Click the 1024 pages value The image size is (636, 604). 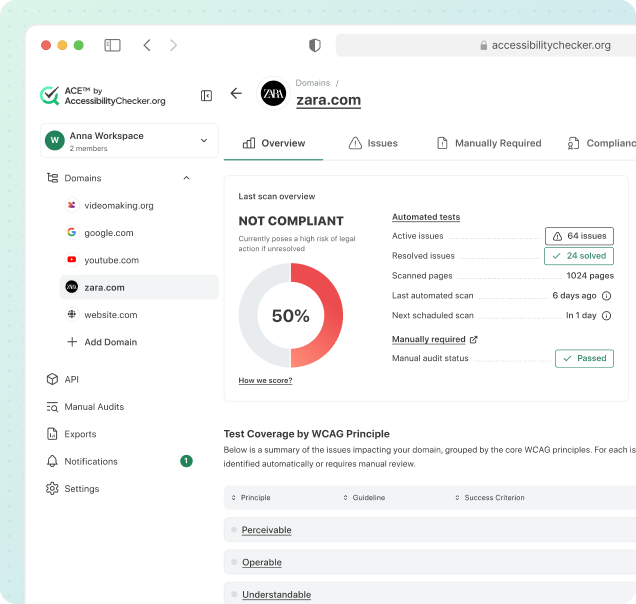(x=590, y=276)
